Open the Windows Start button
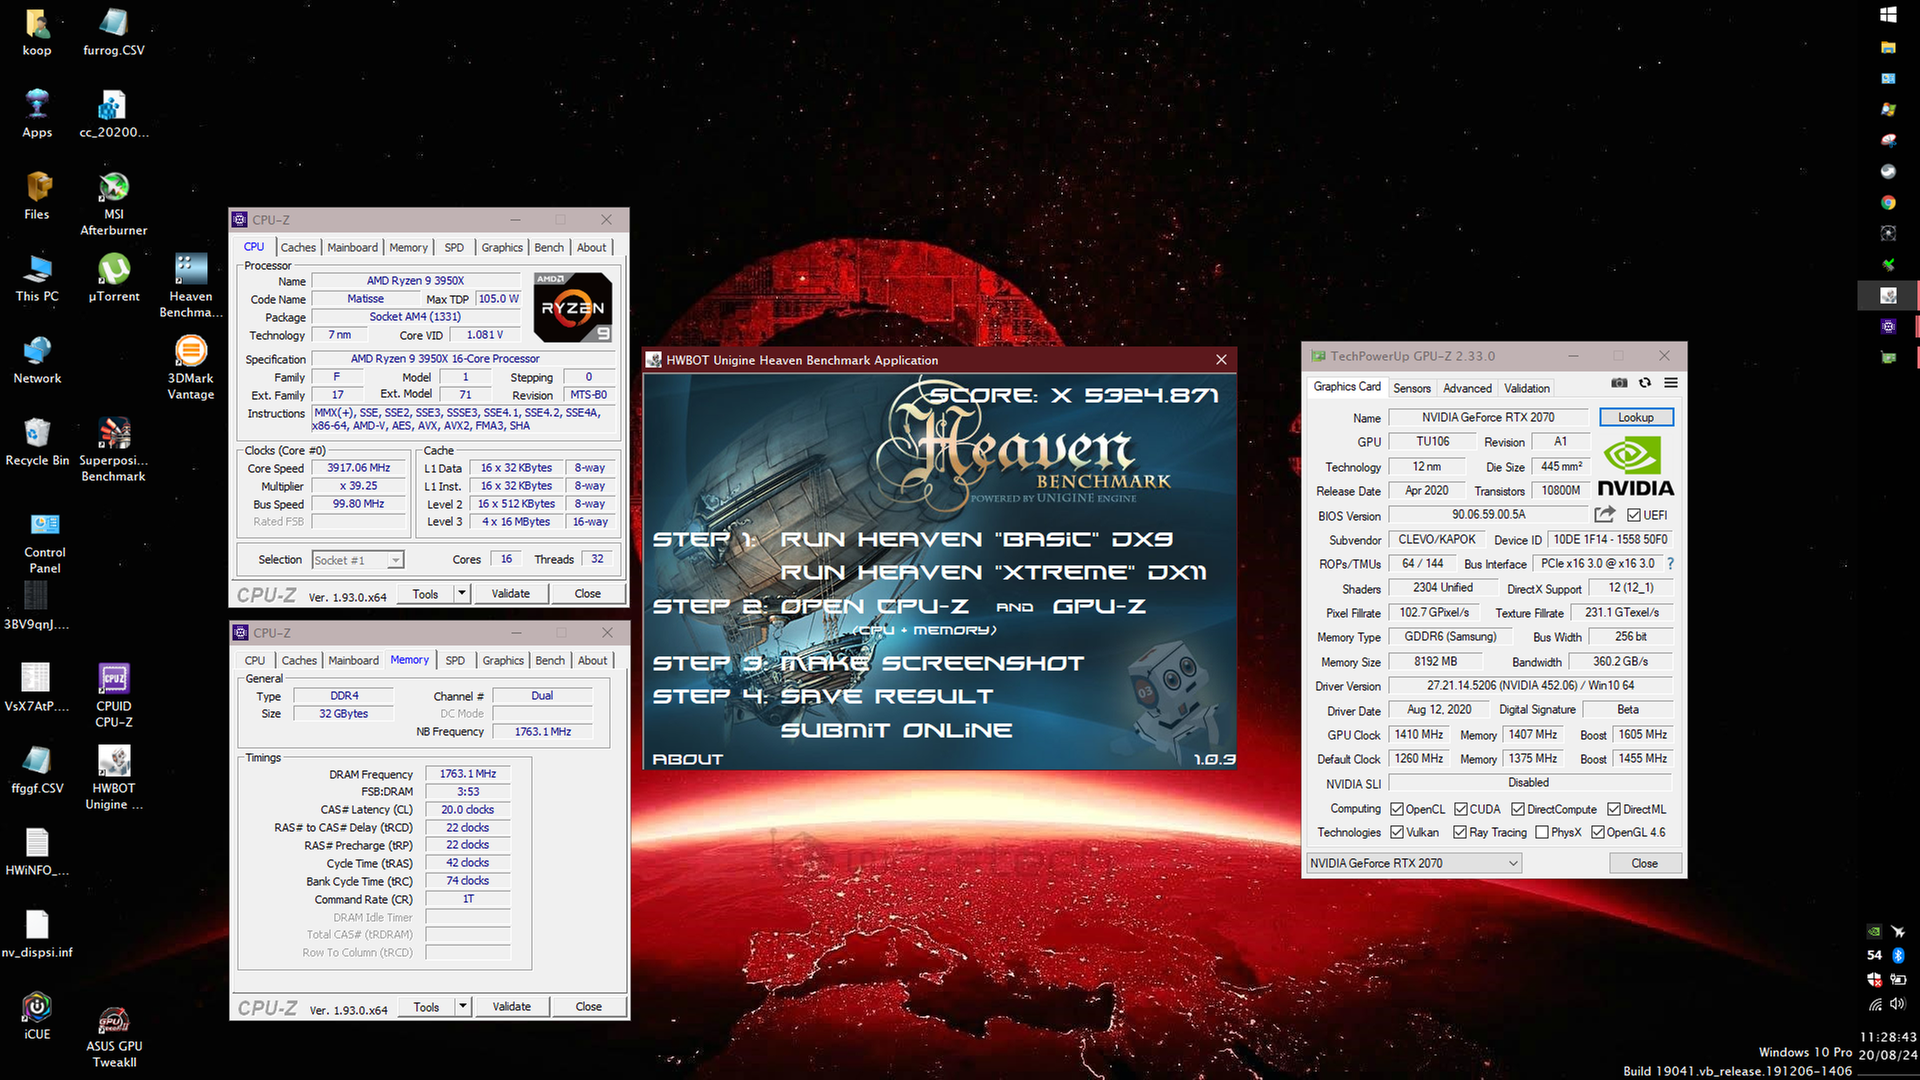The width and height of the screenshot is (1920, 1080). 1888,14
